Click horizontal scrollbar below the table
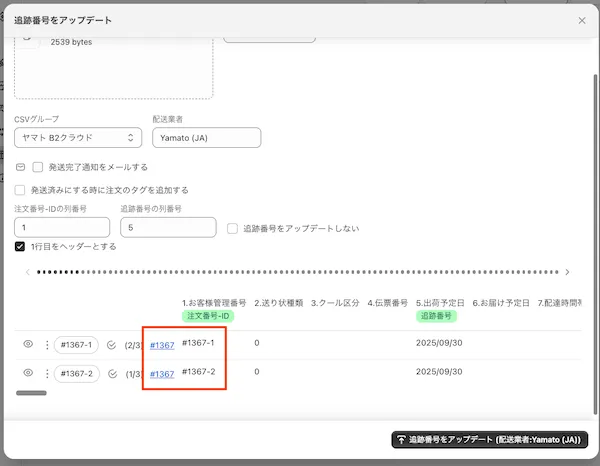Viewport: 600px width, 466px height. 32,393
